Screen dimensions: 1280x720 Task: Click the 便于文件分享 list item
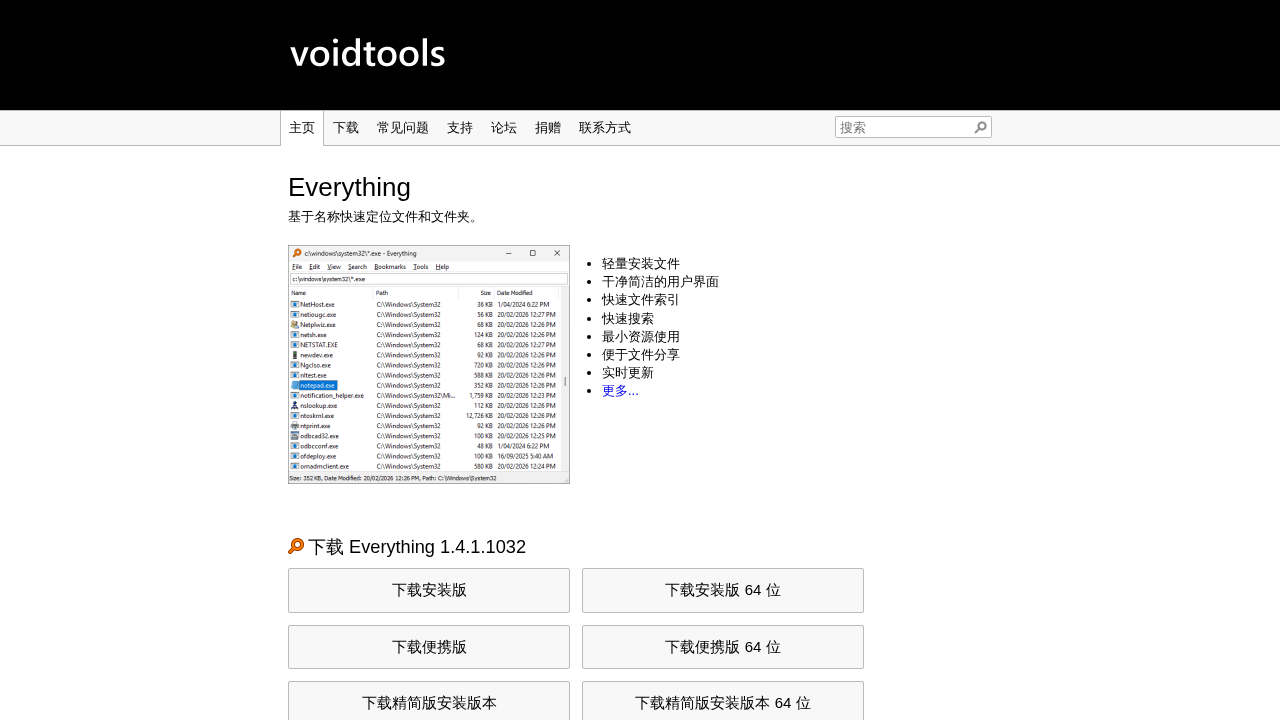(x=641, y=355)
